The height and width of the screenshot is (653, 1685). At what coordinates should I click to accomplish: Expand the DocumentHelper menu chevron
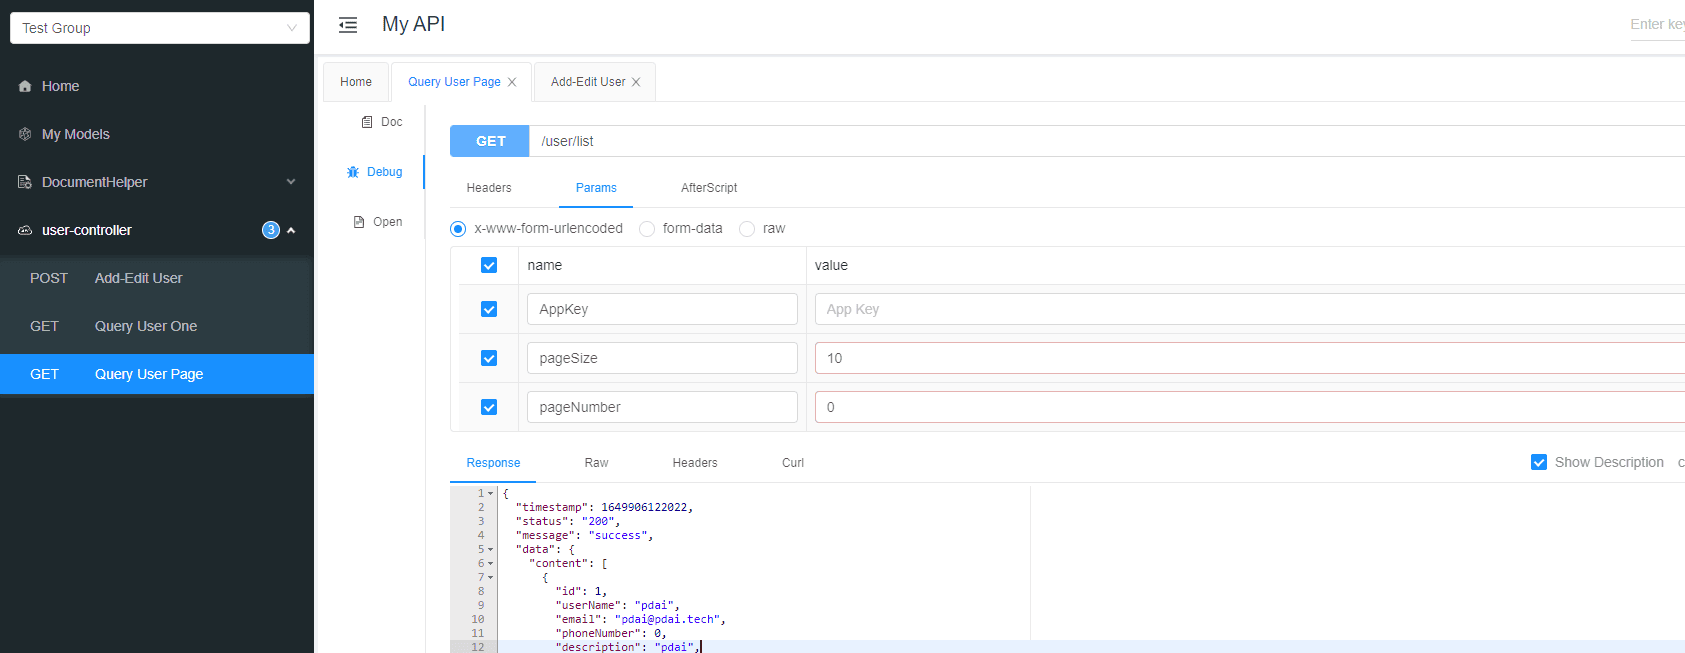pyautogui.click(x=291, y=182)
